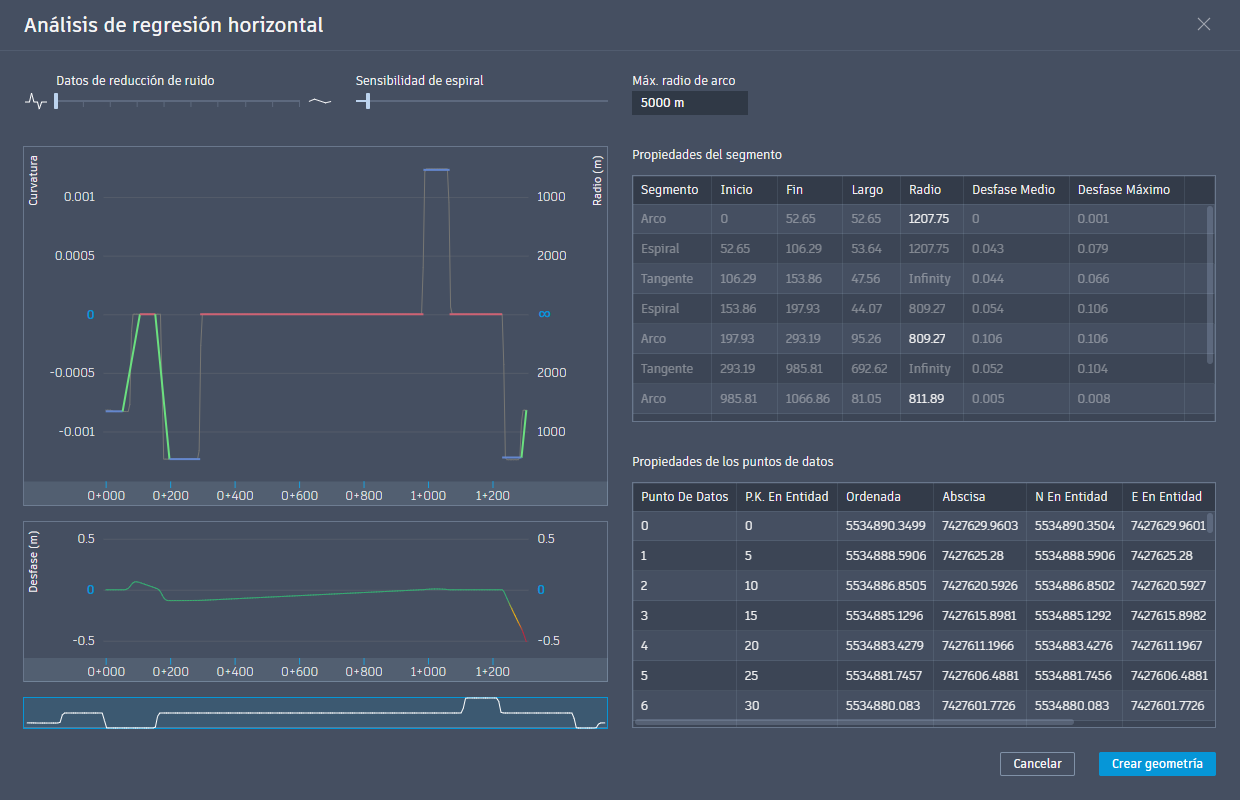Select data point row 0
This screenshot has height=800, width=1240.
(x=920, y=526)
